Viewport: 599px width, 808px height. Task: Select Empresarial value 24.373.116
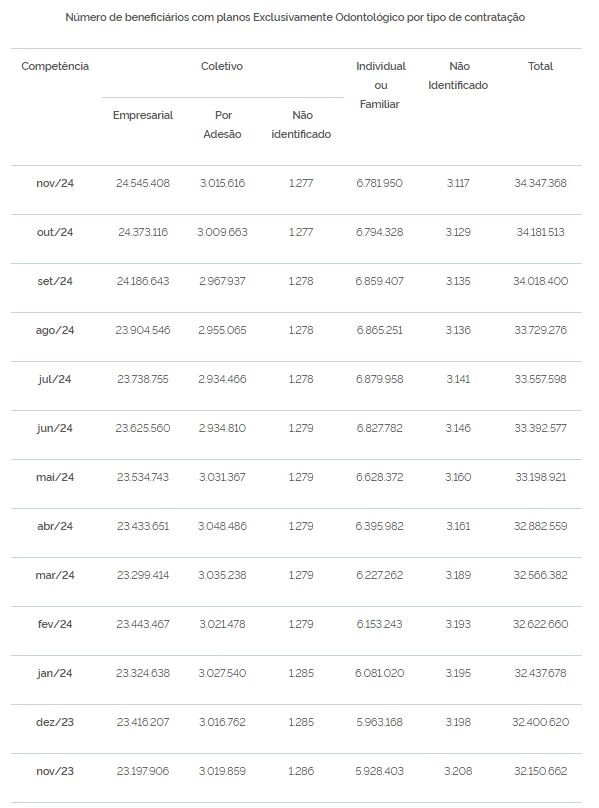pyautogui.click(x=143, y=232)
